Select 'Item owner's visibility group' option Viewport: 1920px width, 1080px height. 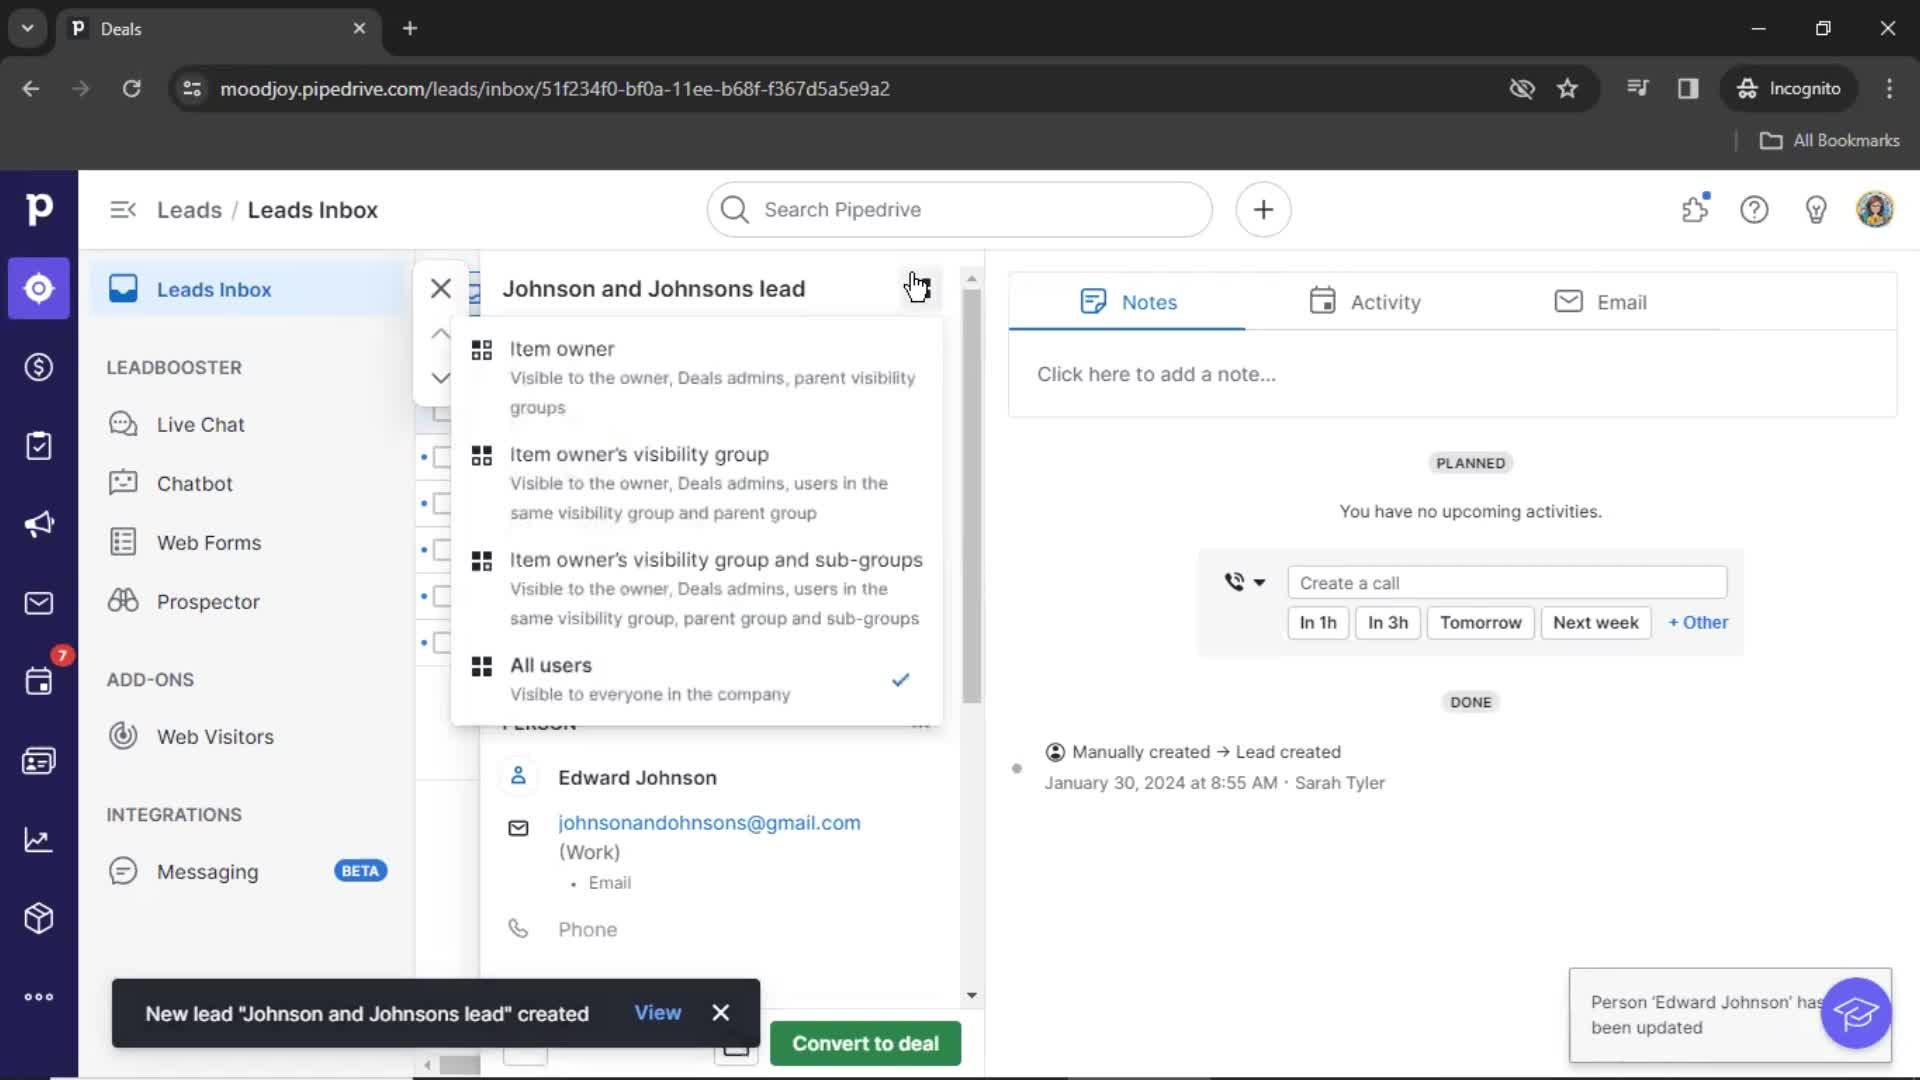(640, 454)
